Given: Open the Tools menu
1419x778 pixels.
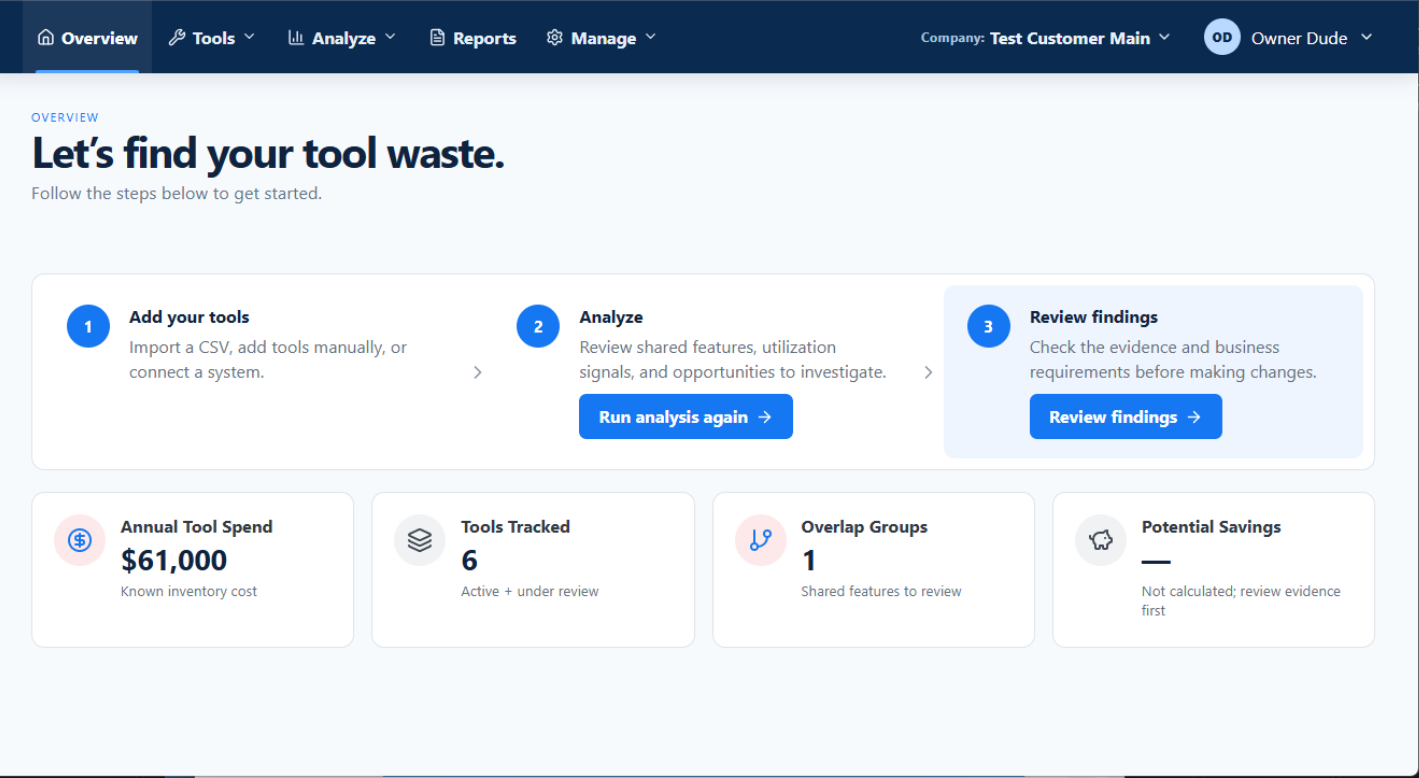Looking at the screenshot, I should 212,37.
